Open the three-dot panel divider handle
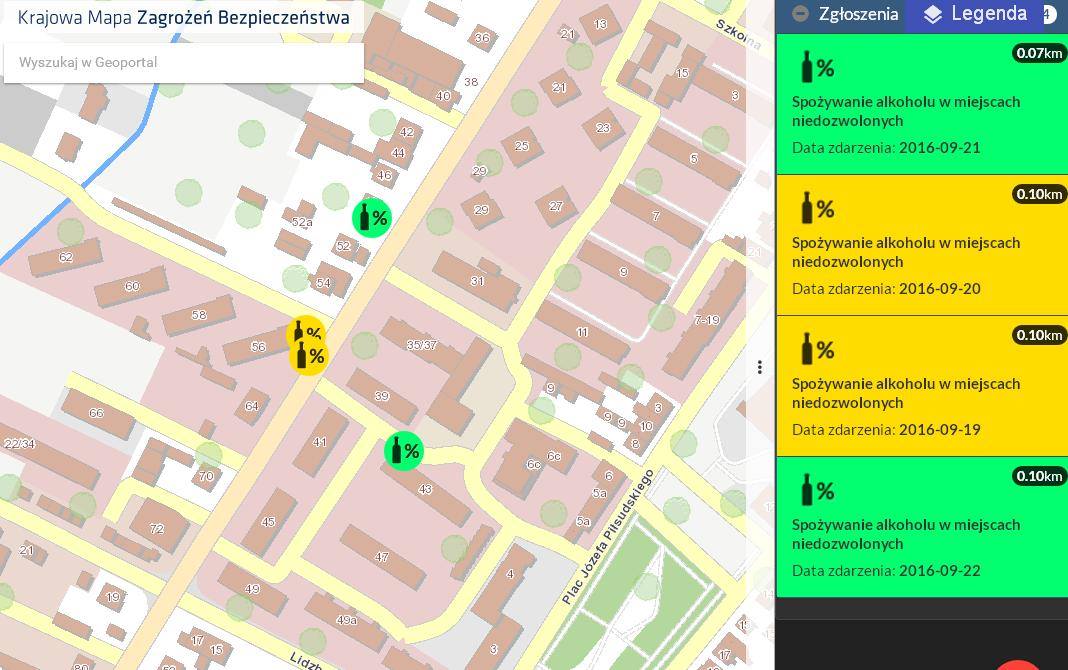 (760, 367)
